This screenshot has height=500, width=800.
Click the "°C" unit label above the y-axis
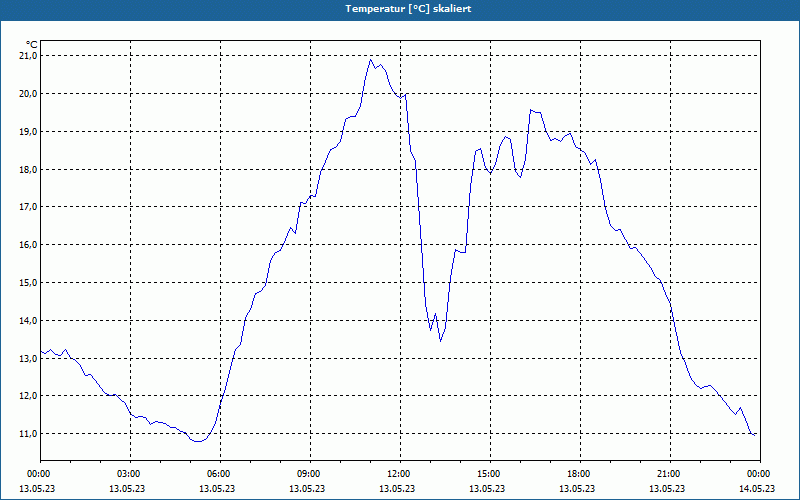pos(32,45)
